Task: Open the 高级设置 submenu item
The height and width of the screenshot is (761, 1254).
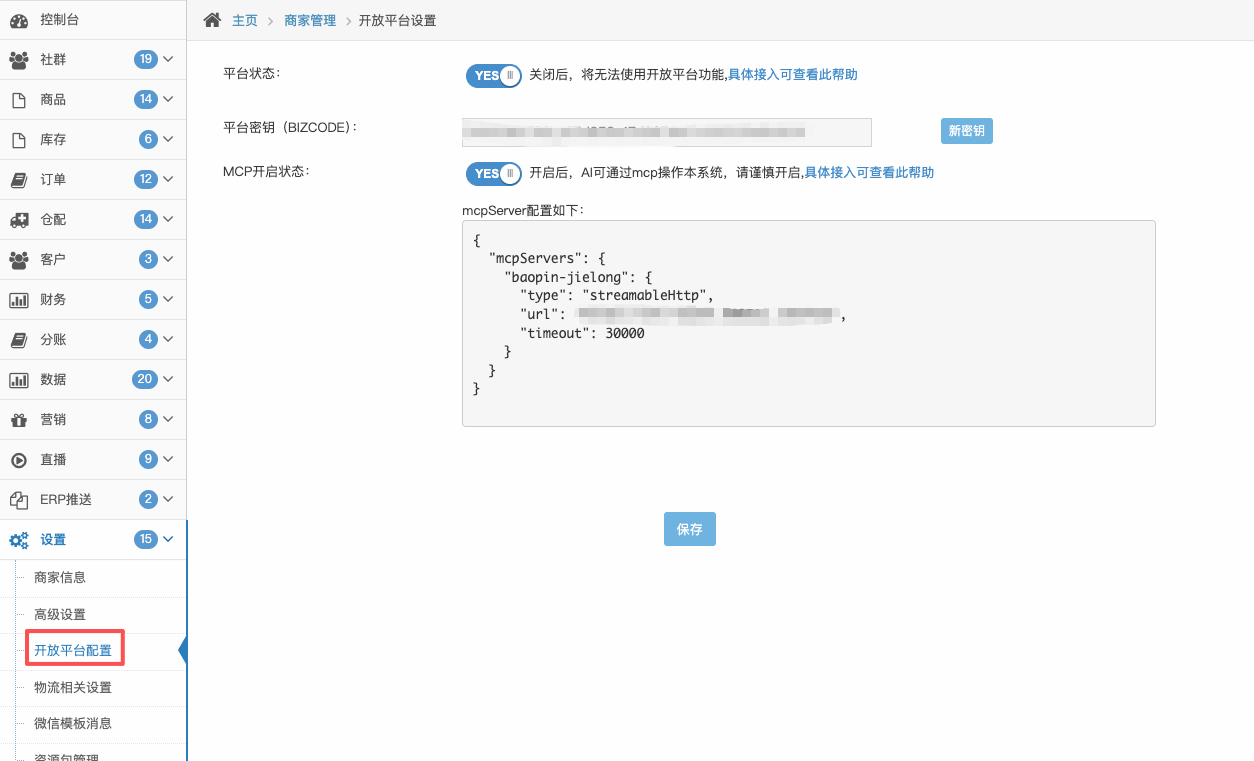Action: [60, 614]
